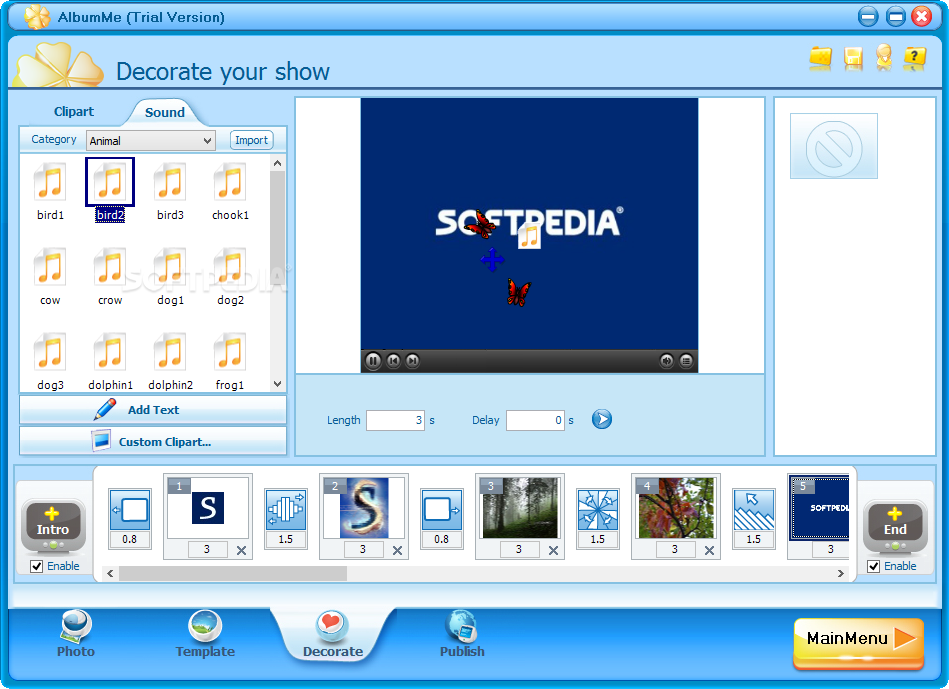
Task: Mute the preview volume icon
Action: [x=666, y=361]
